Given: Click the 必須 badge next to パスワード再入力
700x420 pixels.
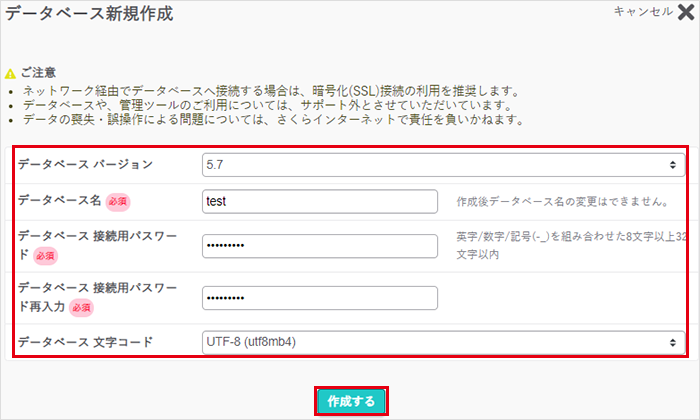Looking at the screenshot, I should click(x=79, y=308).
